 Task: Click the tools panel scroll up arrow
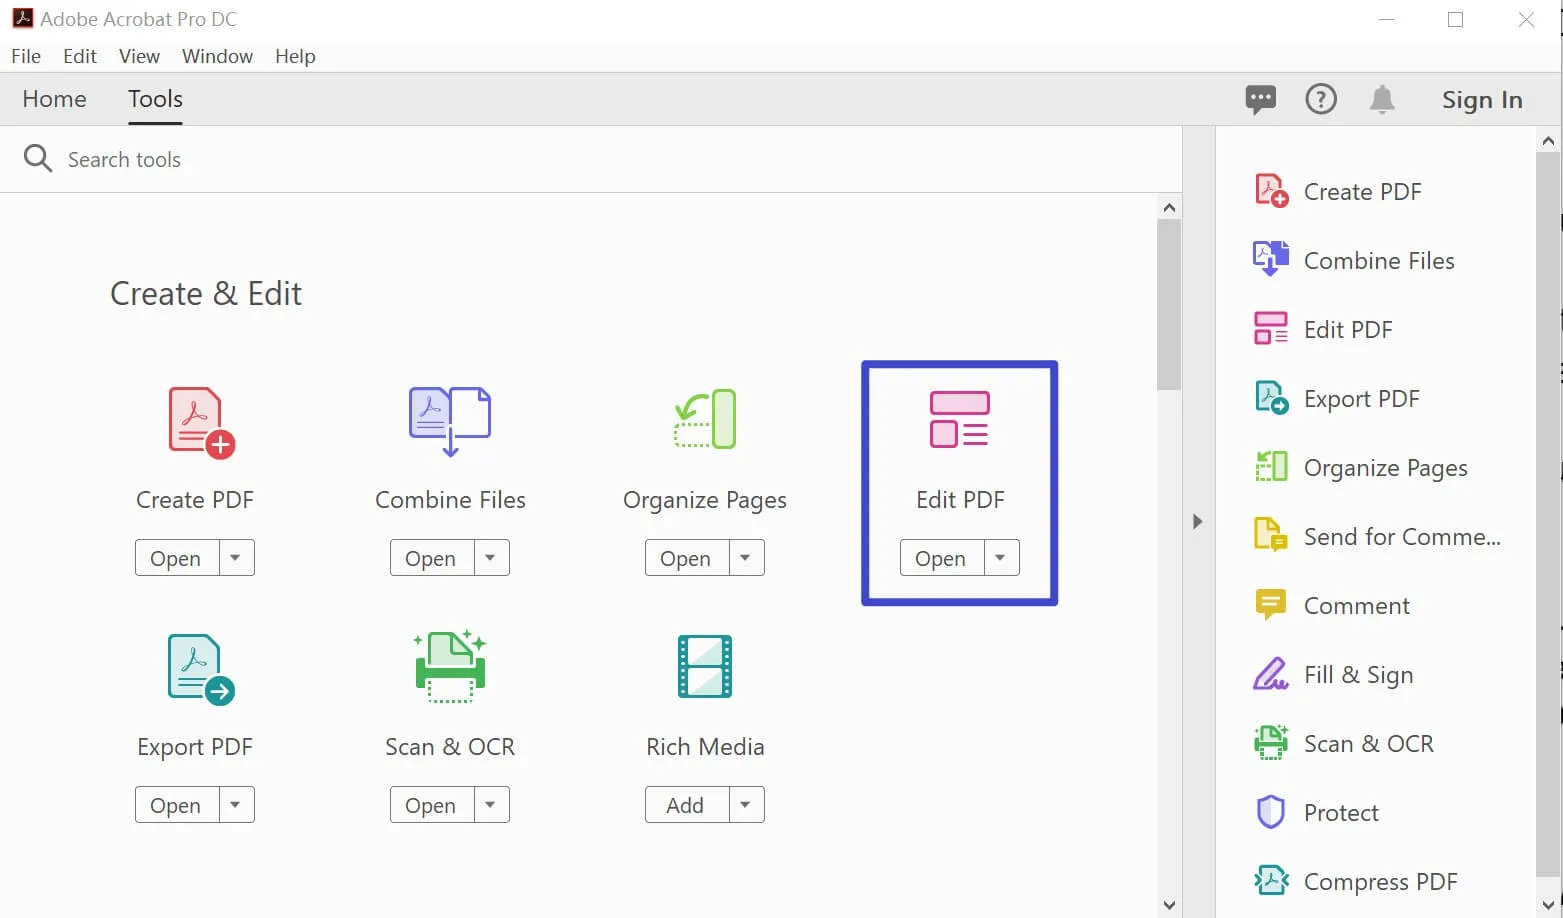(1169, 207)
